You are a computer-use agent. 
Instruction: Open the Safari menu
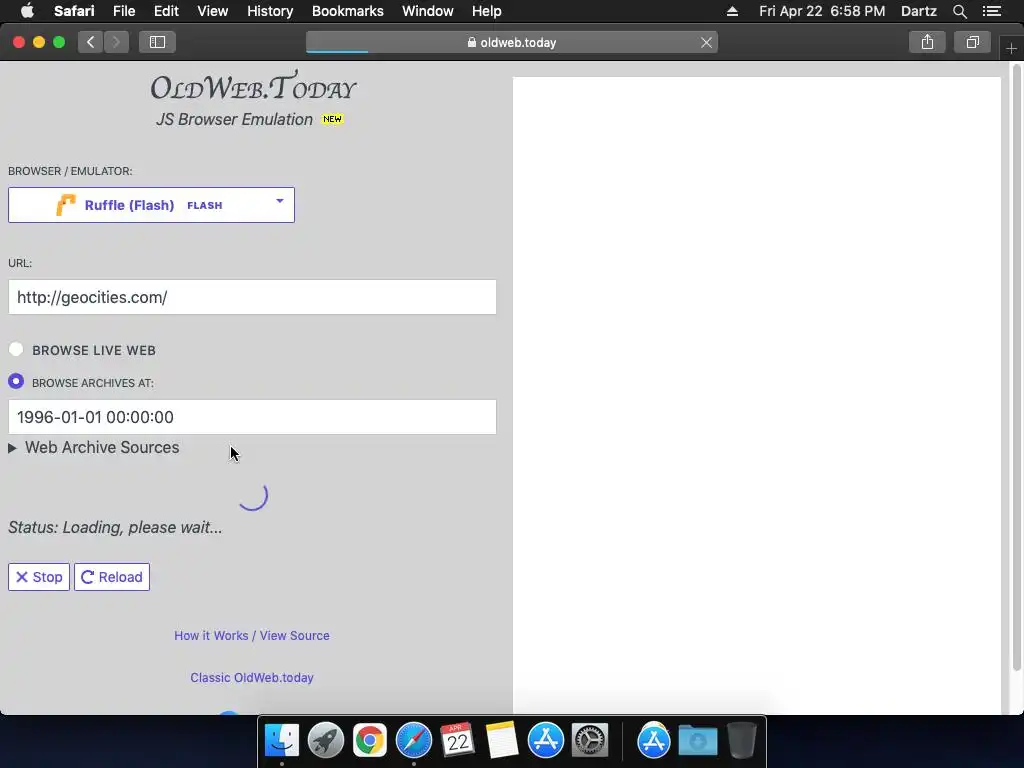point(74,11)
